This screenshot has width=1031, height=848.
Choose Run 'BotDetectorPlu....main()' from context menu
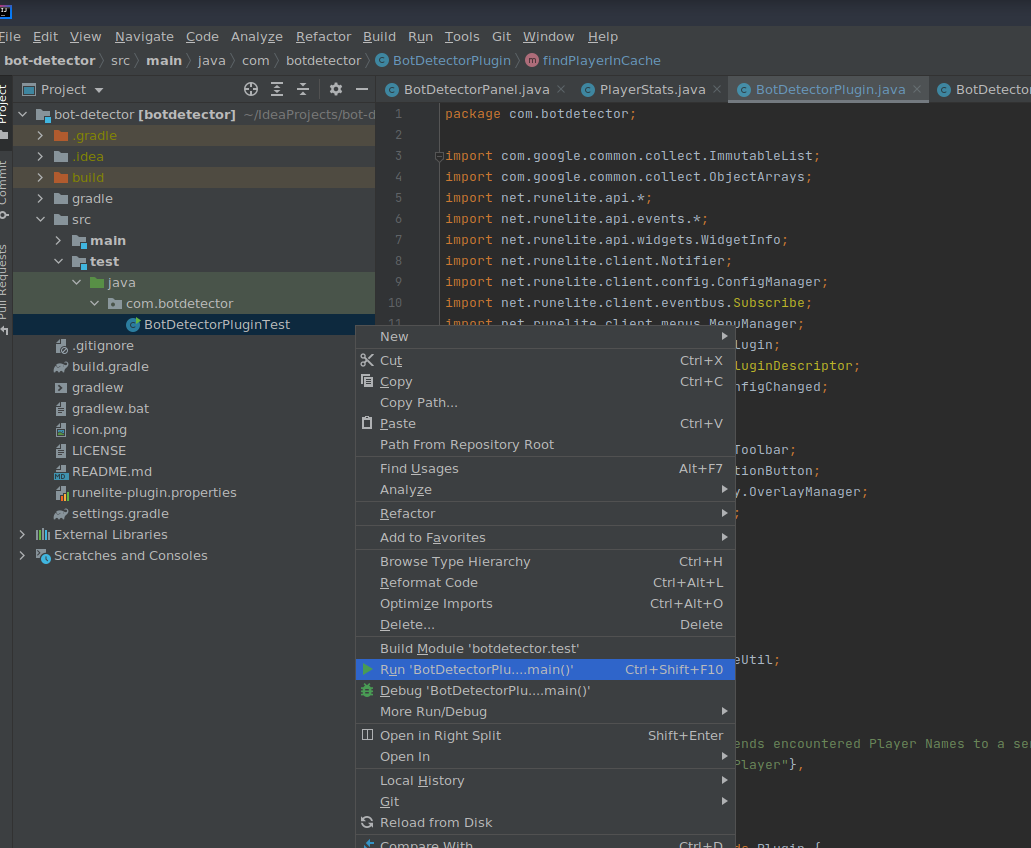[545, 669]
